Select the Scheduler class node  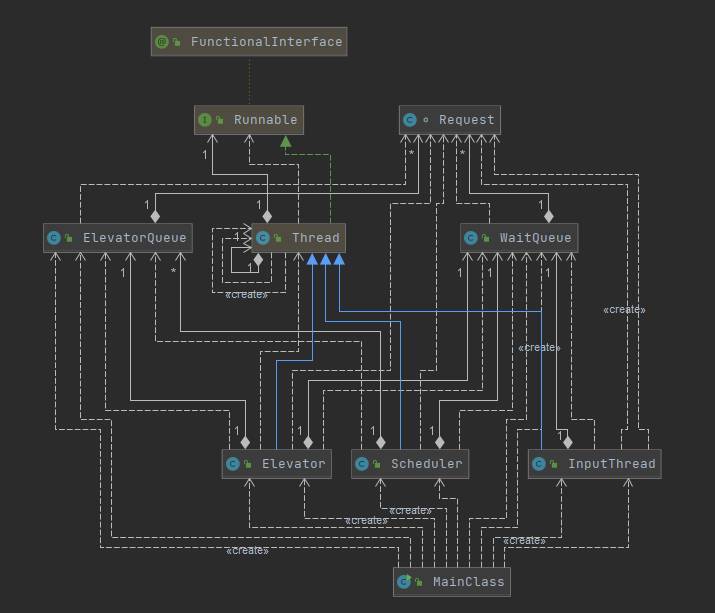[x=410, y=464]
